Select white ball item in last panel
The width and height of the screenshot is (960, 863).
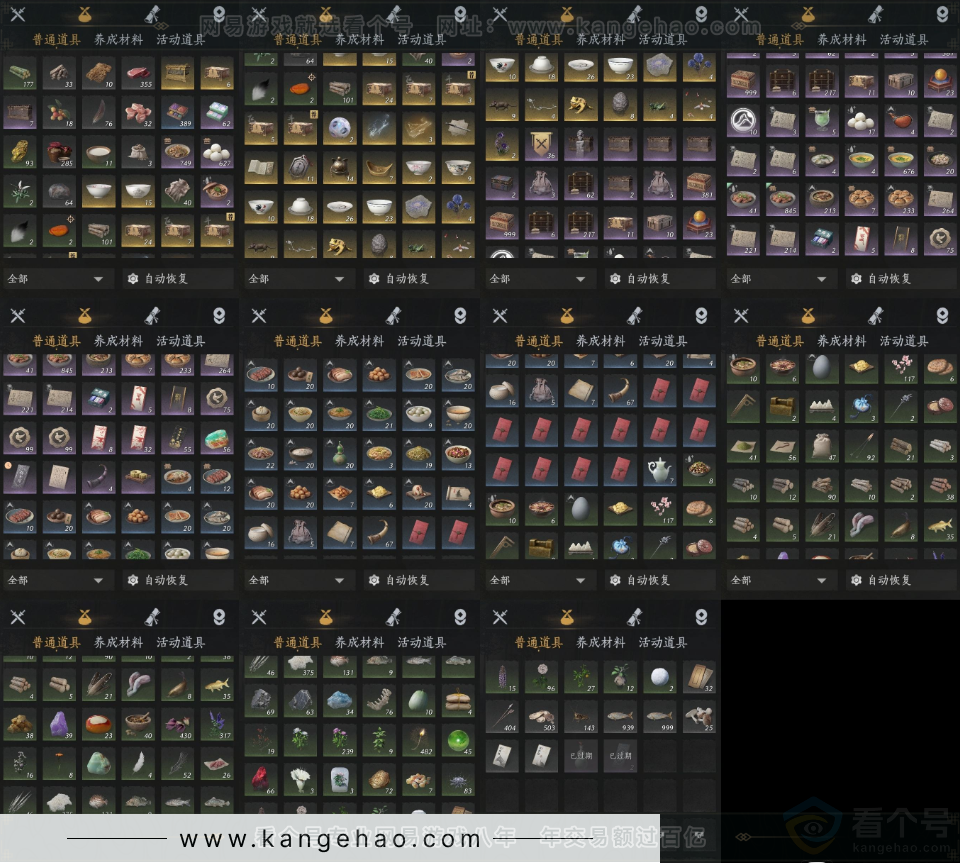pyautogui.click(x=659, y=678)
